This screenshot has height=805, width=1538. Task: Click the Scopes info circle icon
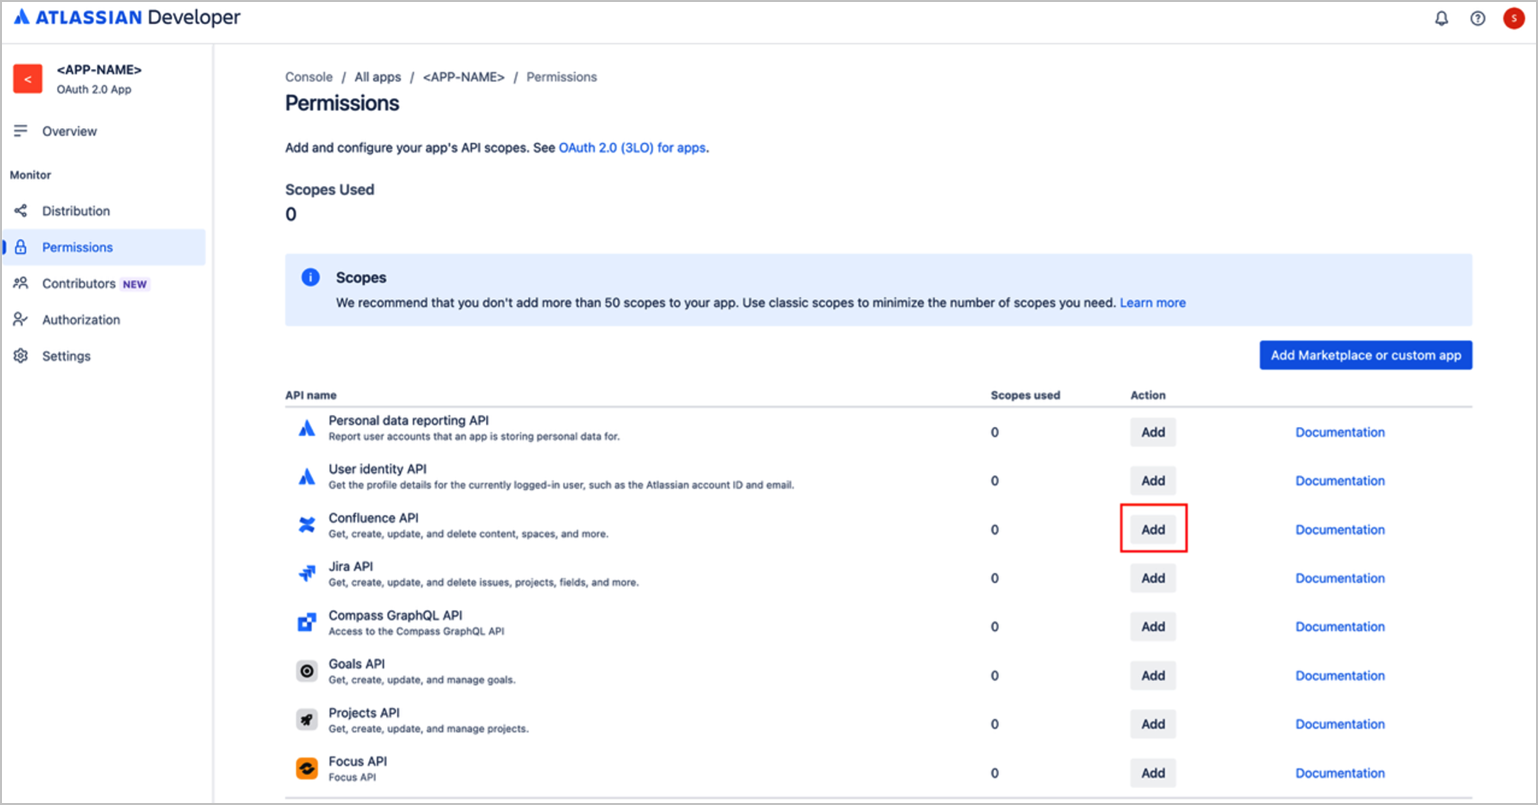coord(311,278)
